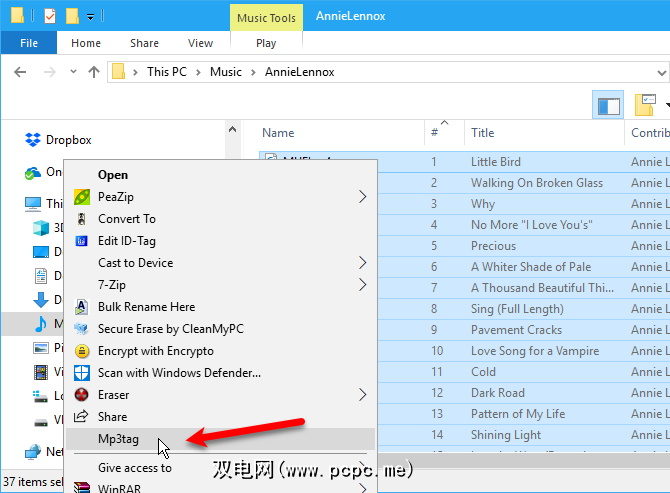Expand the PeaZip submenu arrow
This screenshot has width=670, height=493.
click(x=362, y=197)
